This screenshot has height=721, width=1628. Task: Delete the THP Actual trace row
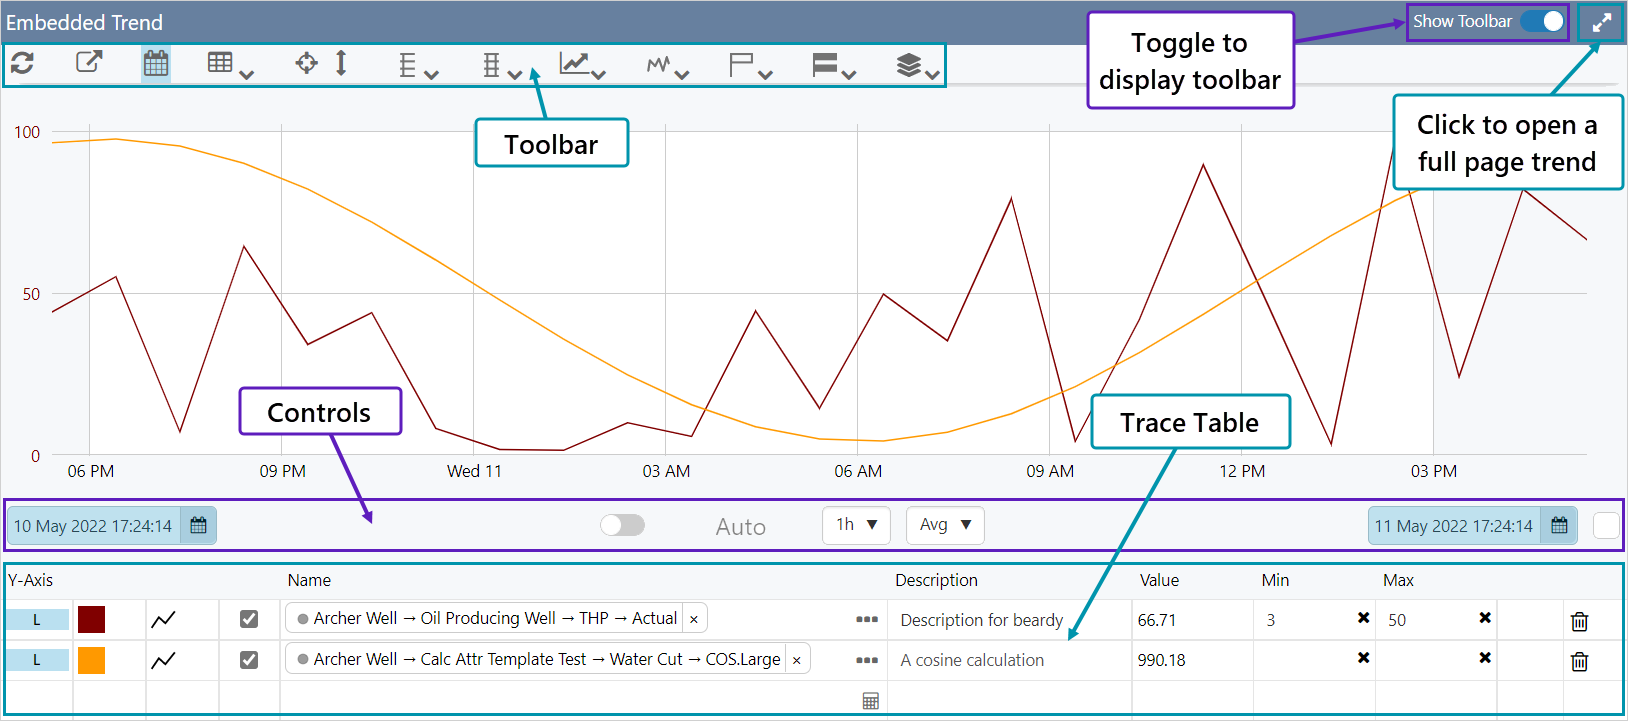pyautogui.click(x=1580, y=621)
